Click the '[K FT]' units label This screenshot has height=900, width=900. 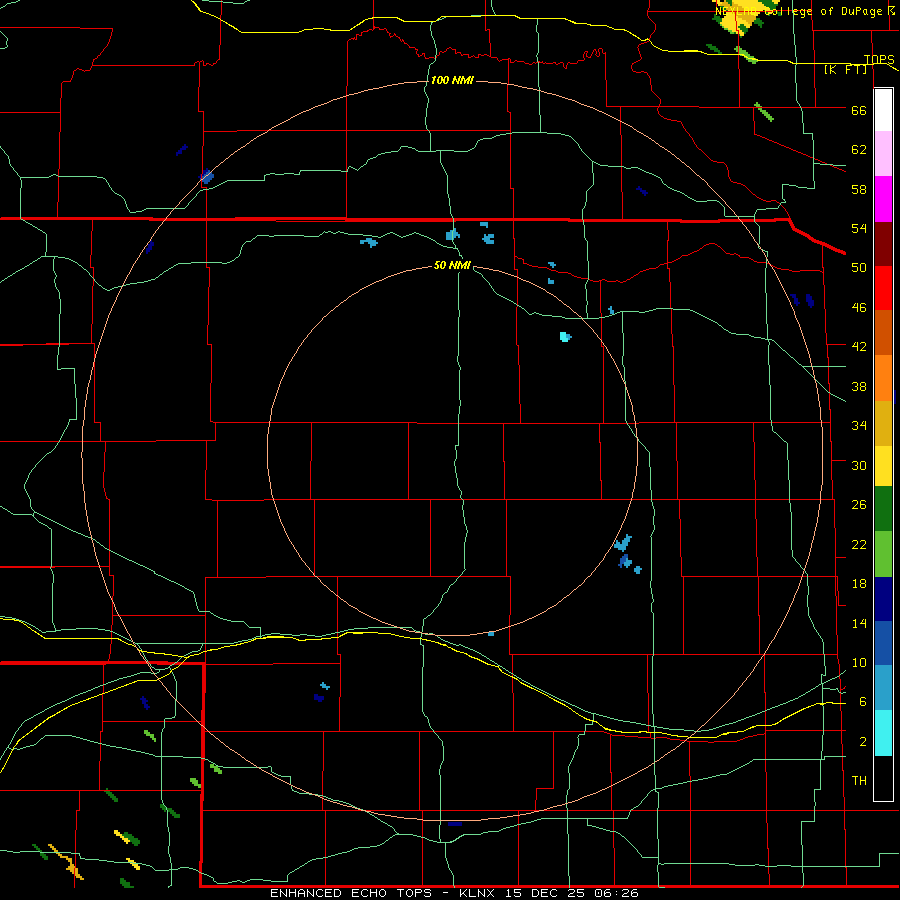(845, 70)
